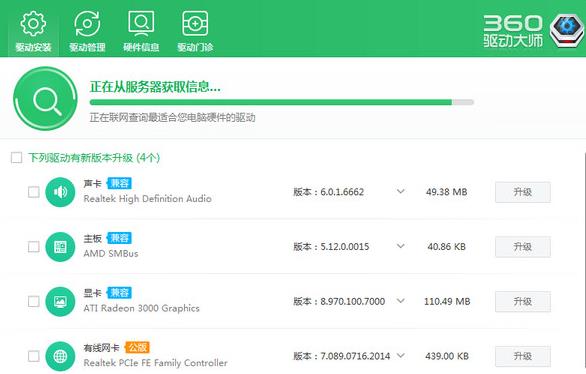Click the 正在联网查询最适合您电脑硬件的驱动 subtitle
The width and height of the screenshot is (586, 374).
tap(172, 118)
